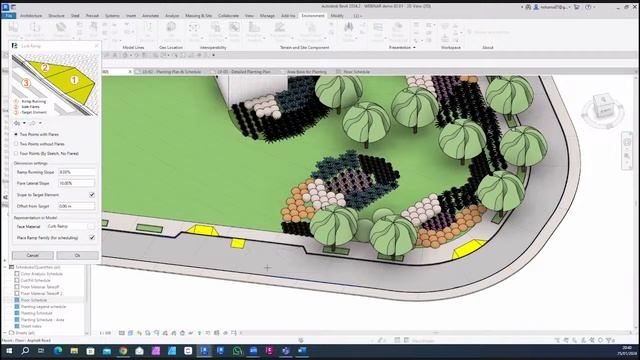Edit the Ramp Running Slope field

tap(77, 172)
